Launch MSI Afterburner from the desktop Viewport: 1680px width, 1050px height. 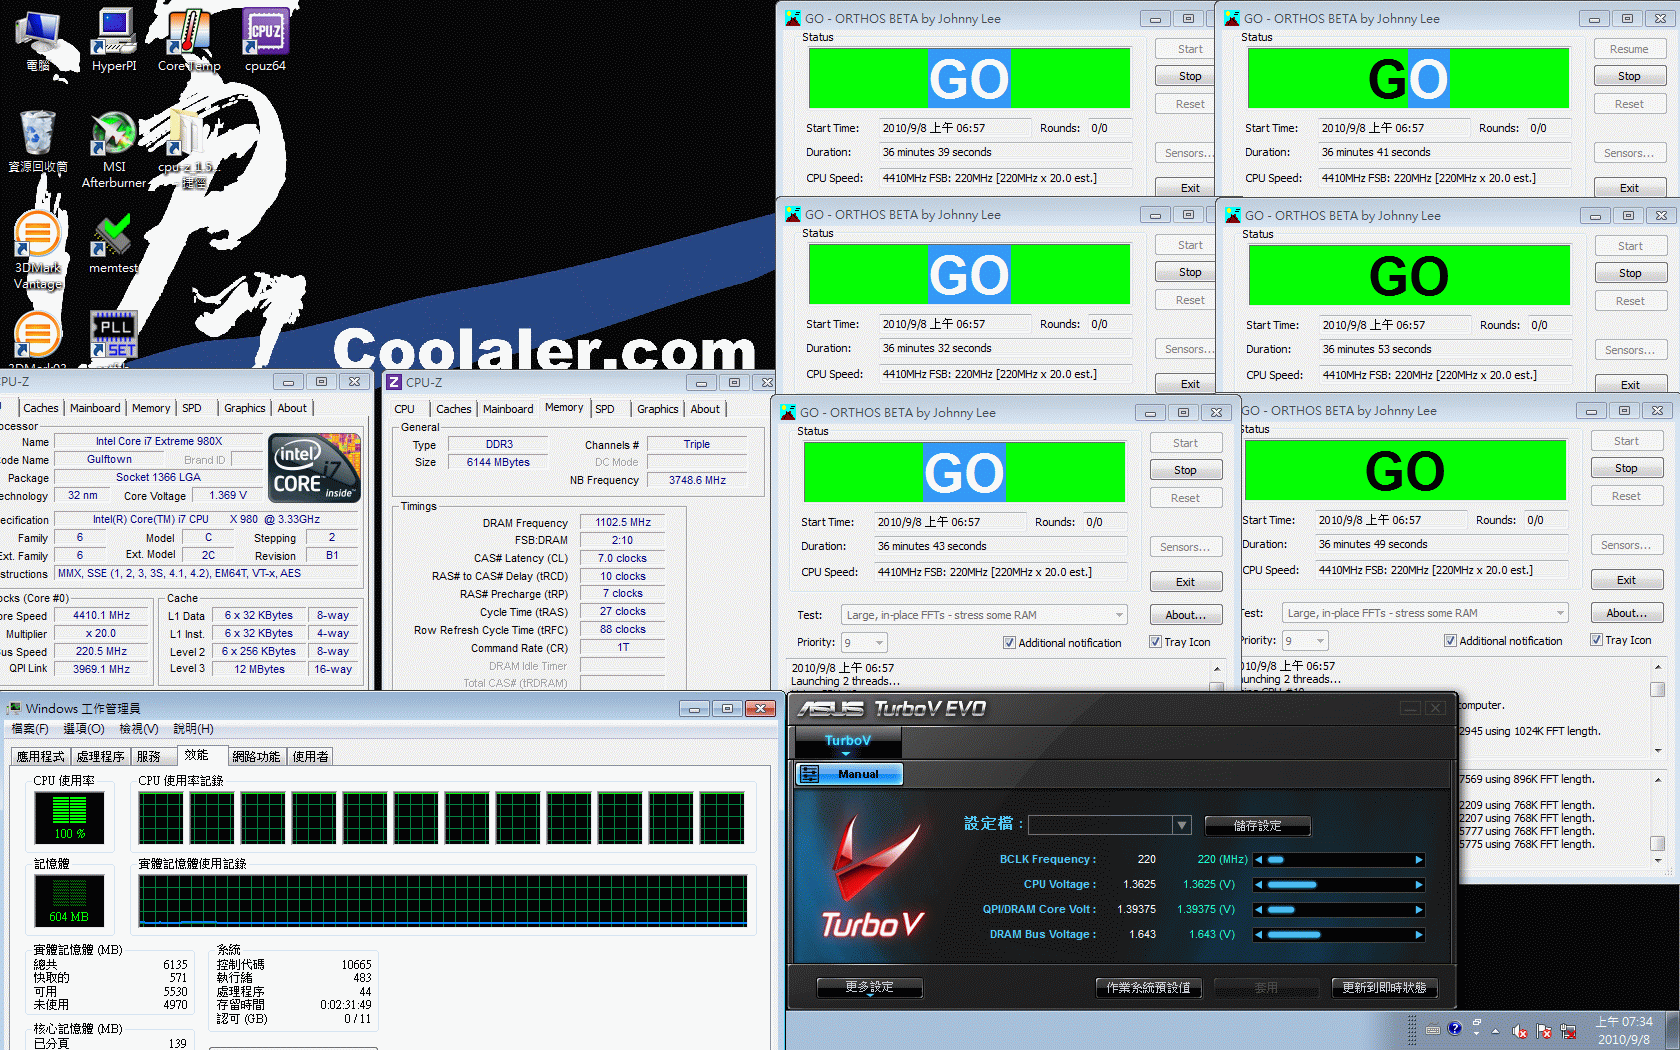(114, 149)
